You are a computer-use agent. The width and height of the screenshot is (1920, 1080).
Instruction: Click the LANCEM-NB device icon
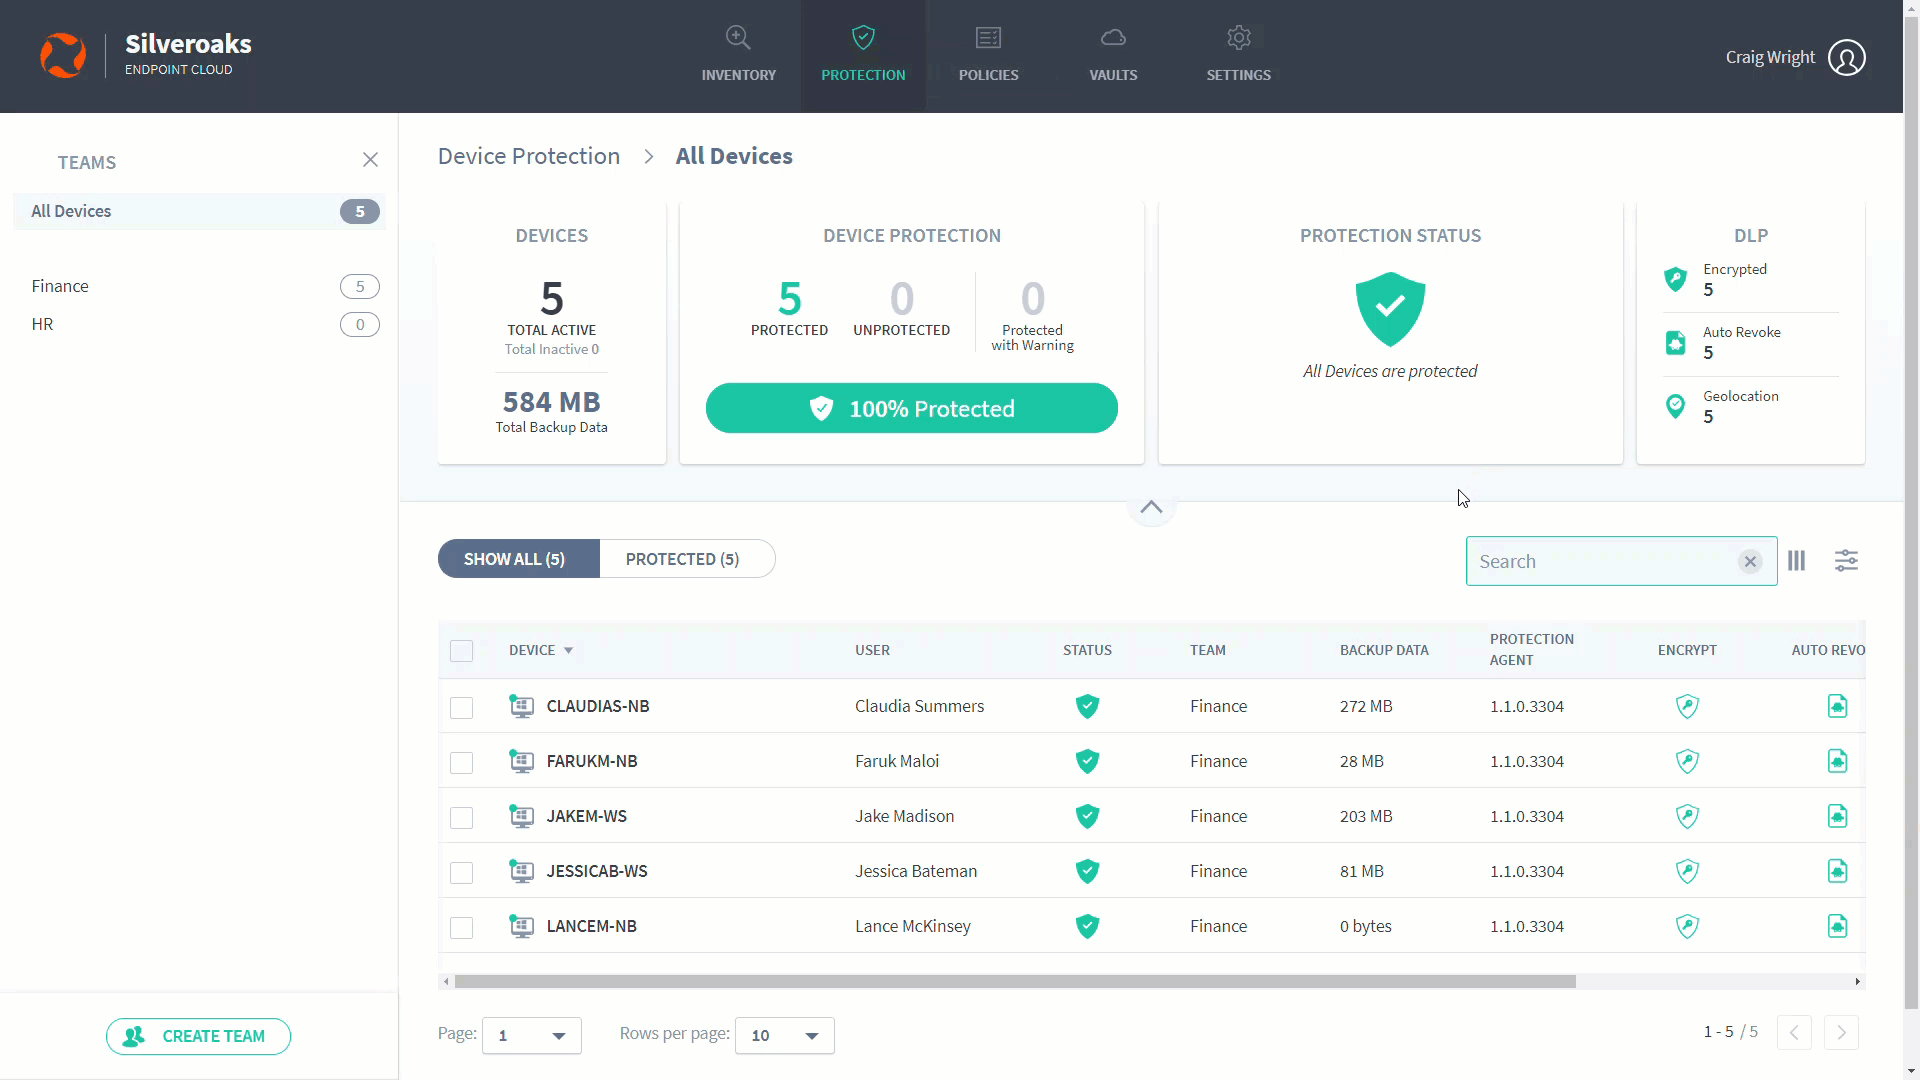(521, 926)
